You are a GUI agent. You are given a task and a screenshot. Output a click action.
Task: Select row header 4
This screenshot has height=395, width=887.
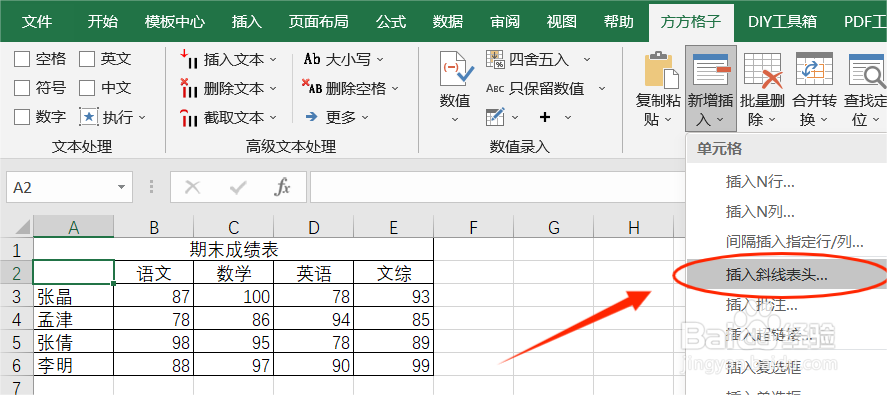pyautogui.click(x=16, y=320)
